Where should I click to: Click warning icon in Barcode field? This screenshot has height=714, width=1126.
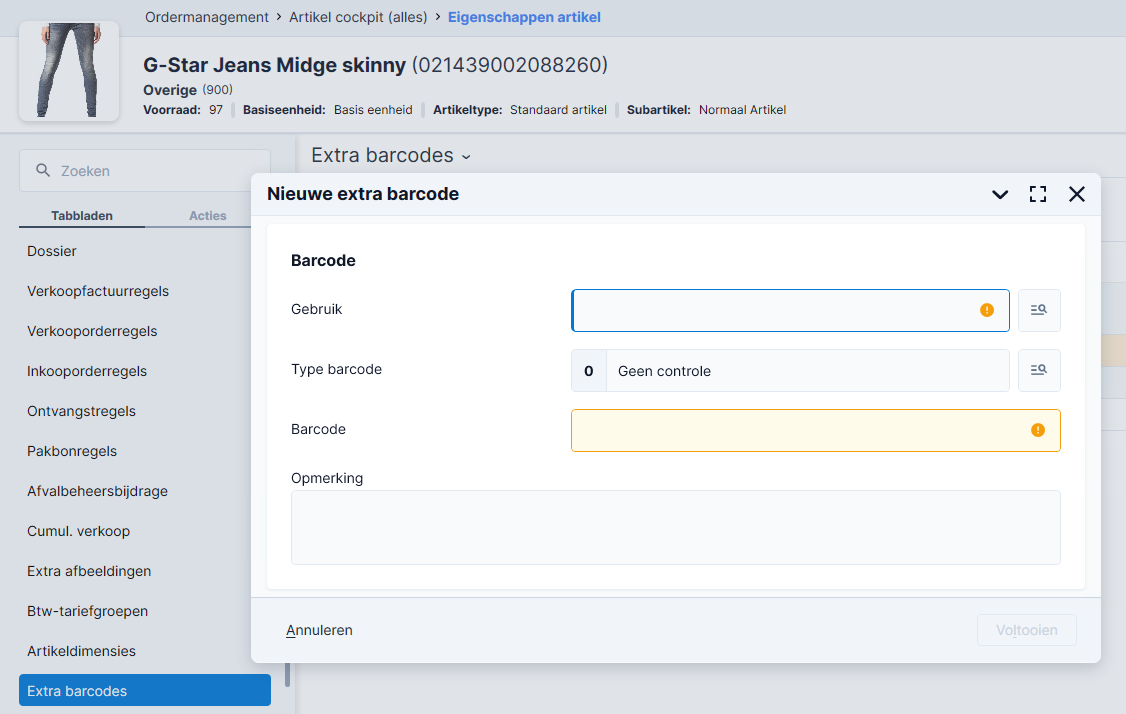click(x=1037, y=430)
